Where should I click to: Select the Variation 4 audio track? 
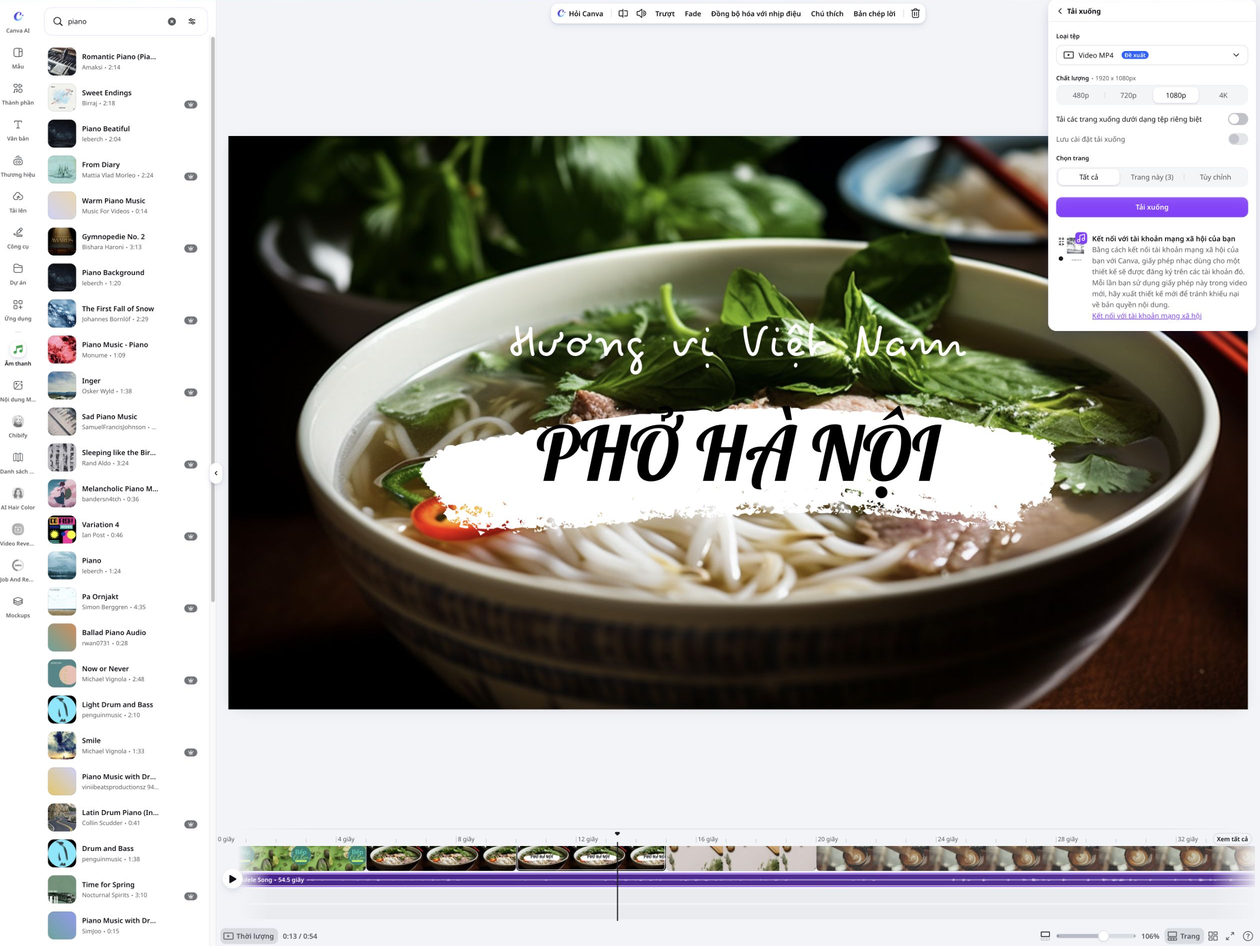click(x=123, y=529)
